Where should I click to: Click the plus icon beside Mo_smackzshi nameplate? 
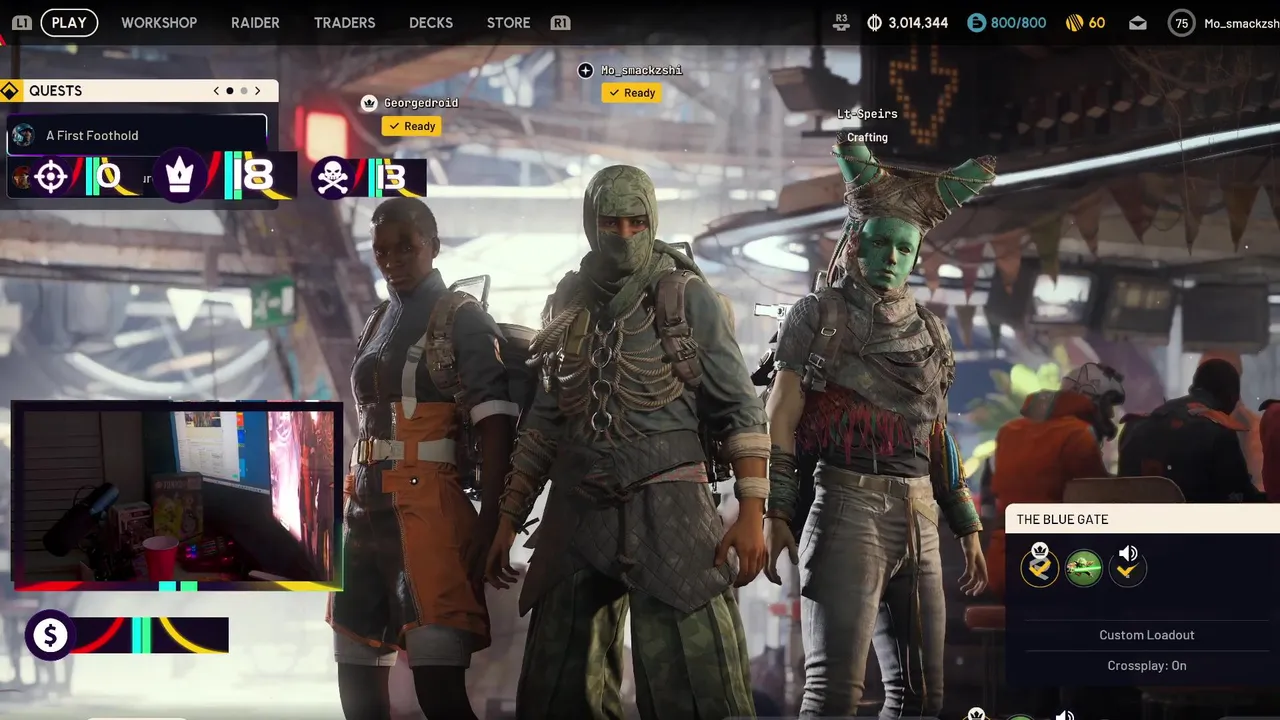point(586,70)
